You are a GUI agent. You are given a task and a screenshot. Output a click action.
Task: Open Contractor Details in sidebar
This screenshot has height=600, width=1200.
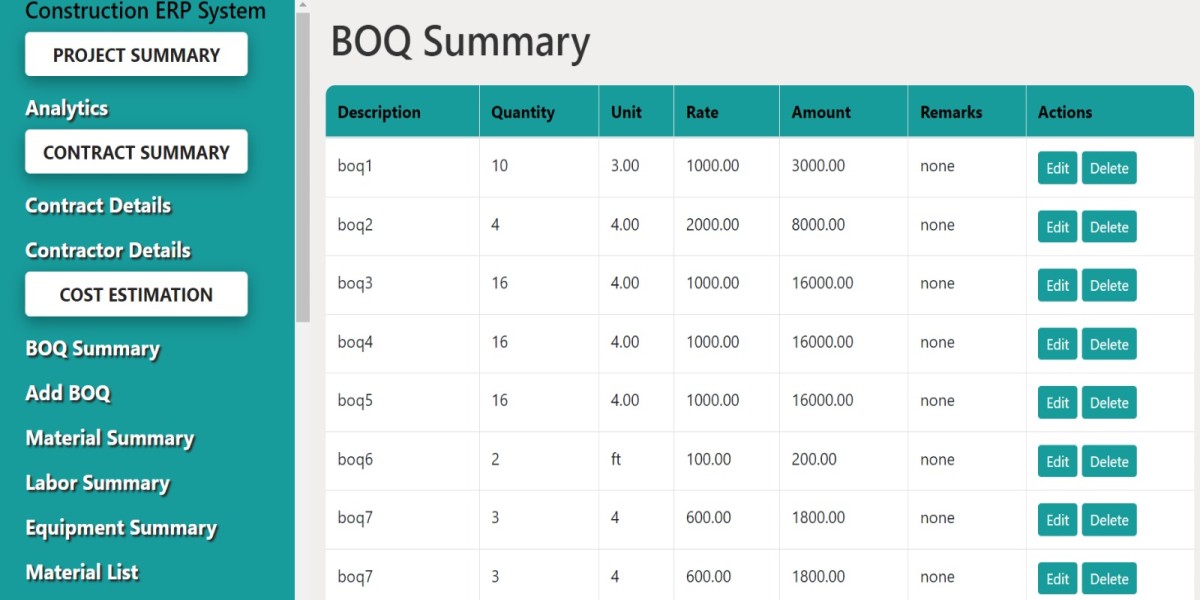coord(108,250)
